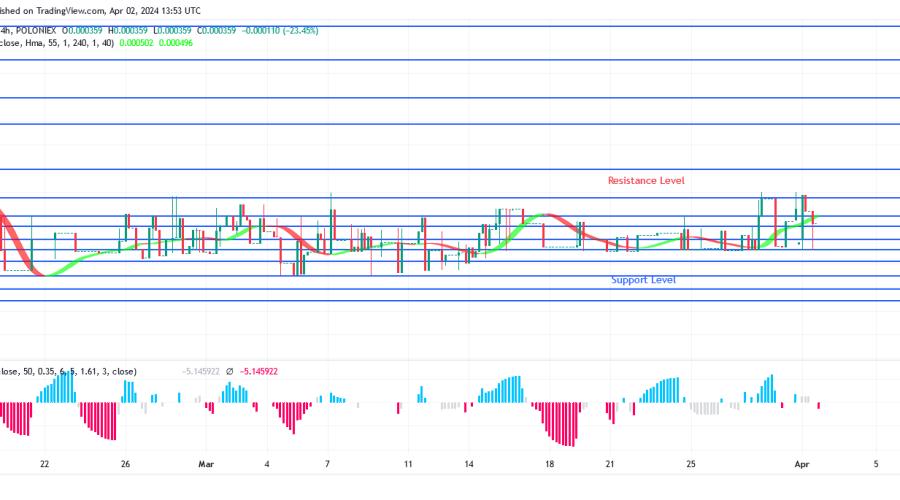This screenshot has width=900, height=500.
Task: Click the 22 date on time axis
Action: [x=44, y=464]
